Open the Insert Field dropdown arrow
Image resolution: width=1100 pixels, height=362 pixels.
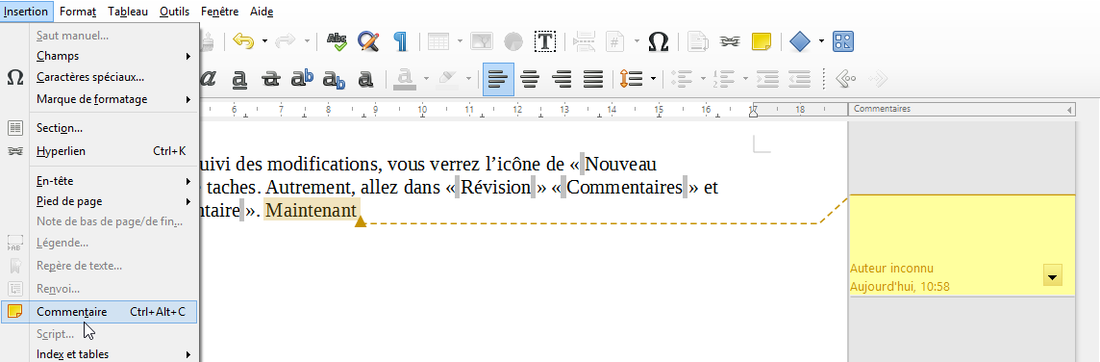tap(637, 41)
